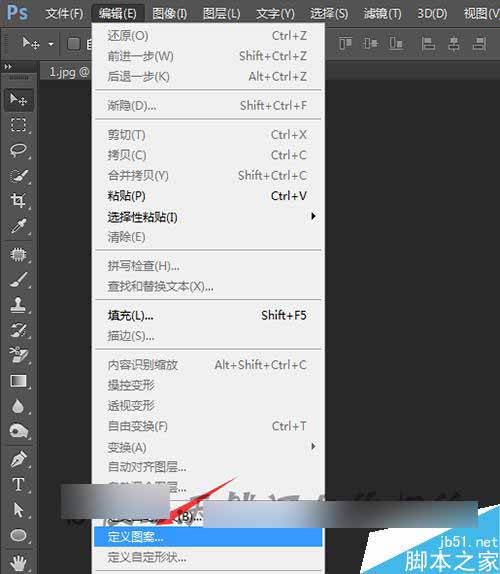Choose 合并拷贝(Y) menu item
Screen dimensions: 500x574
(x=208, y=176)
